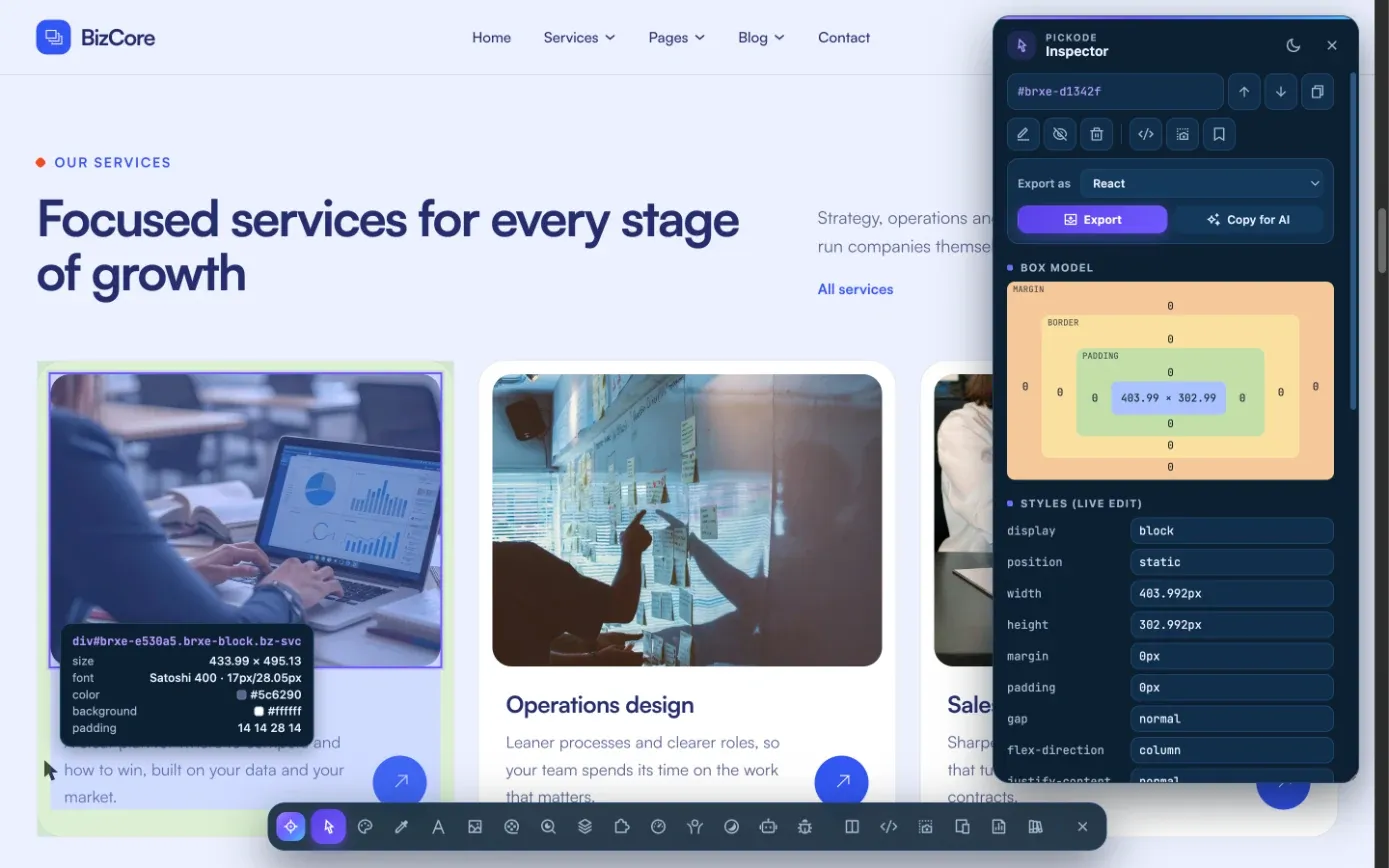Open the color palette tool

[365, 827]
